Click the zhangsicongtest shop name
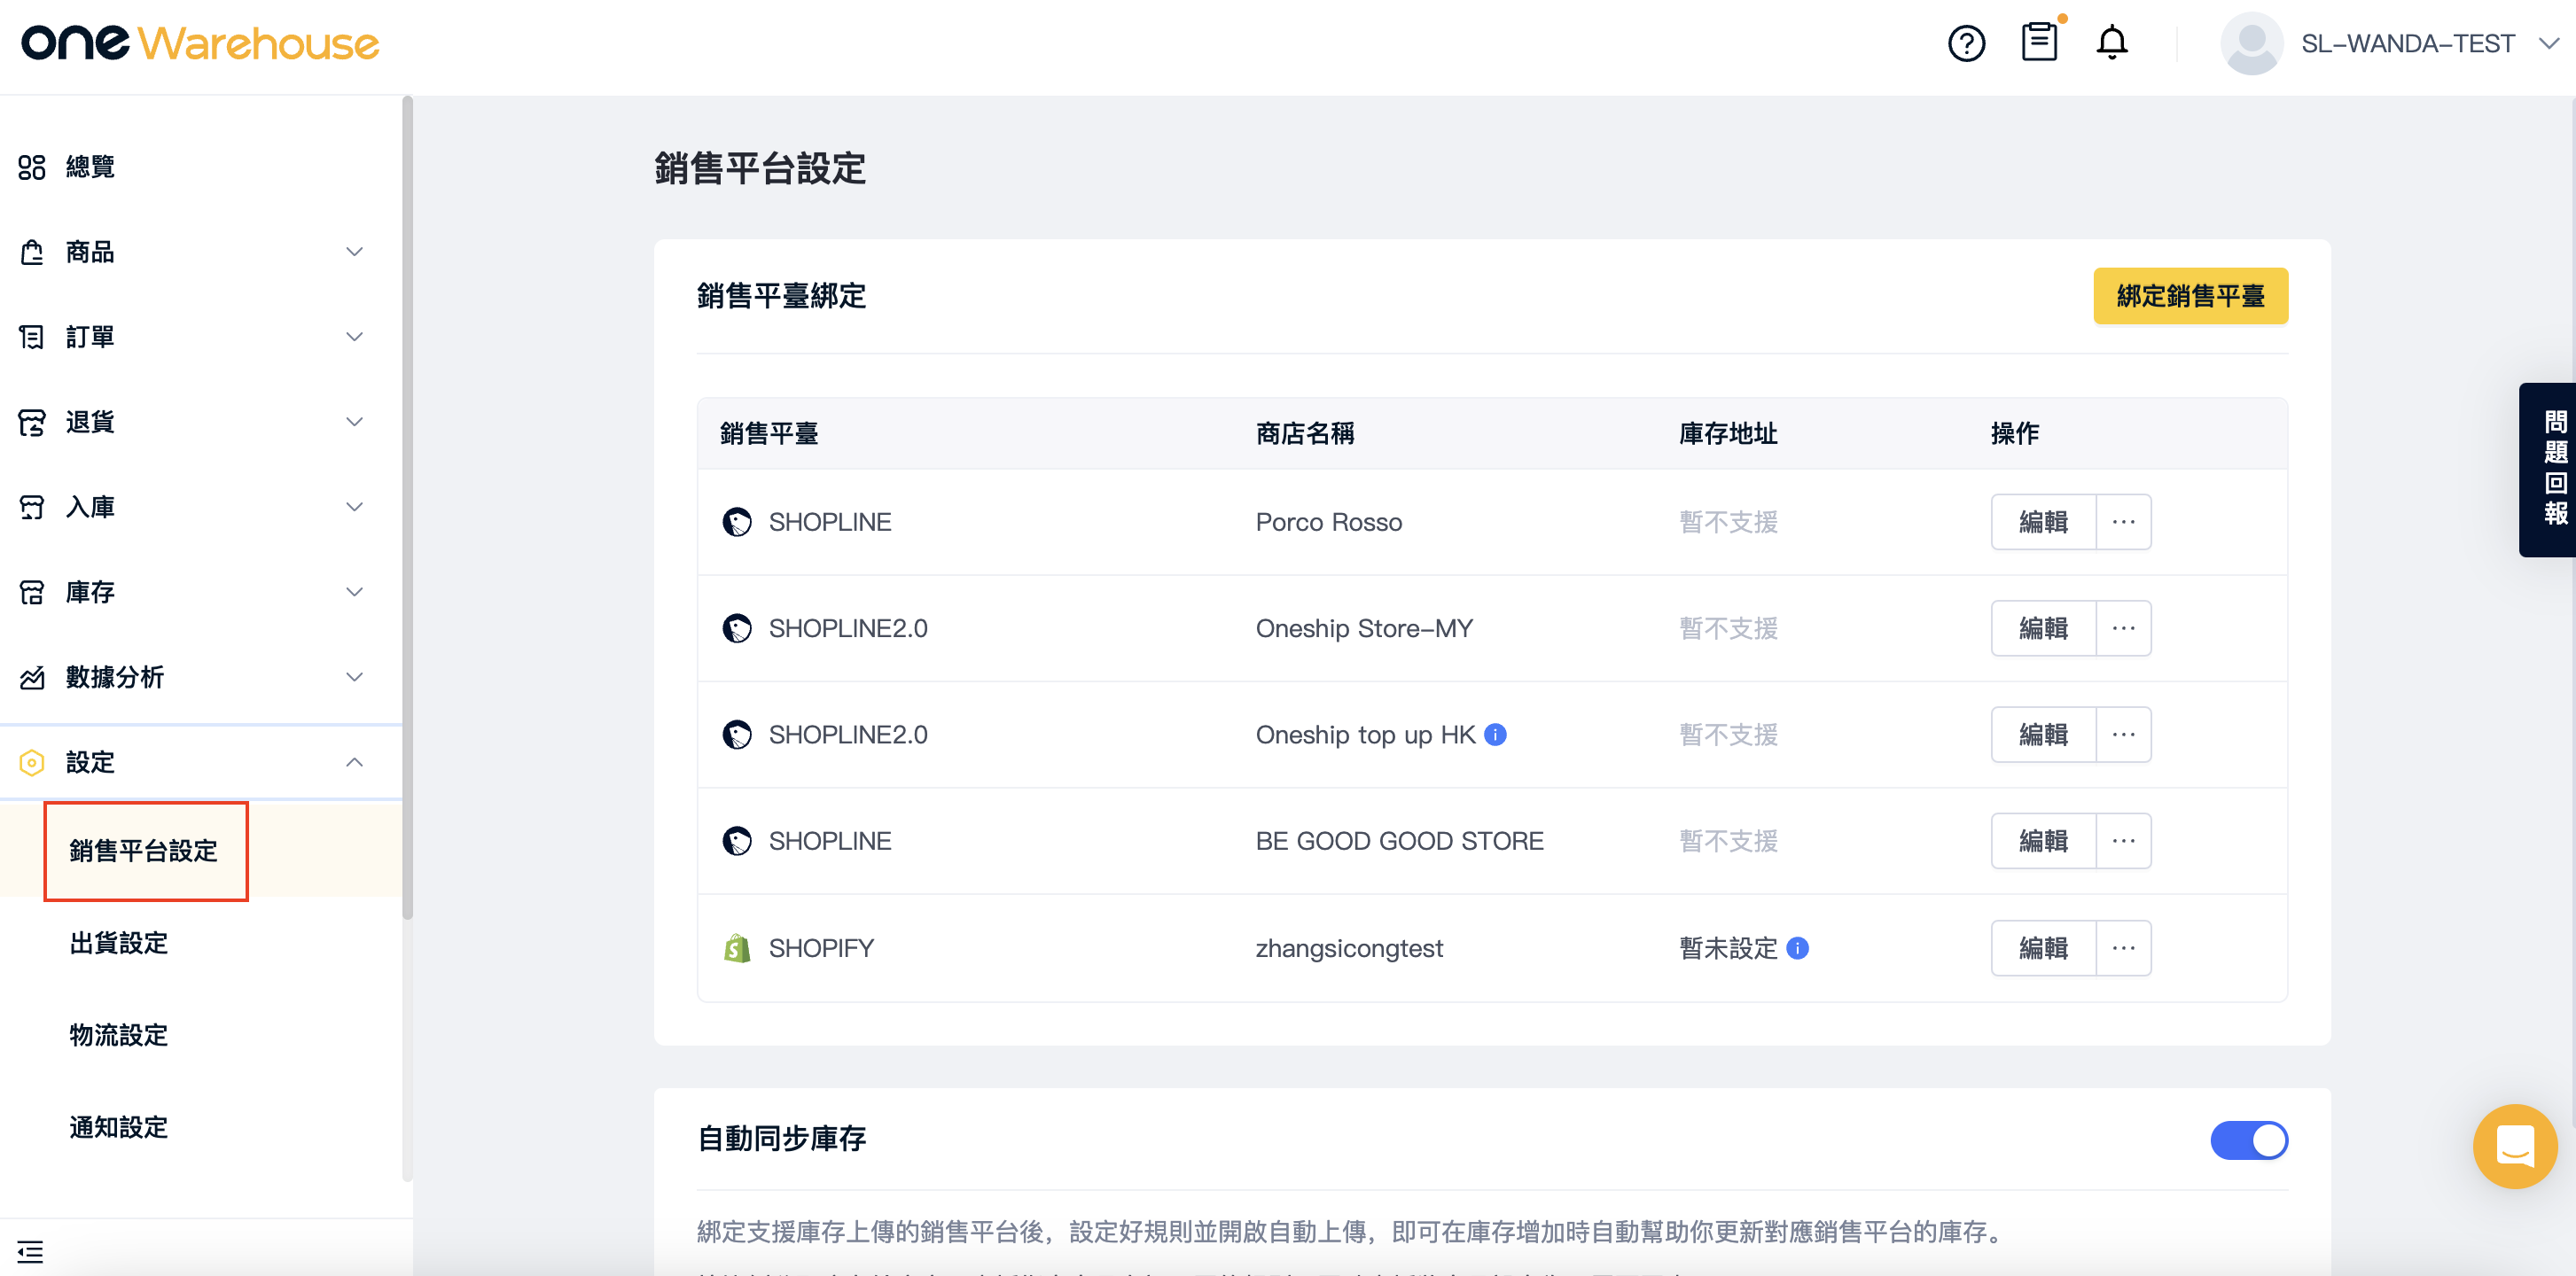 coord(1349,948)
